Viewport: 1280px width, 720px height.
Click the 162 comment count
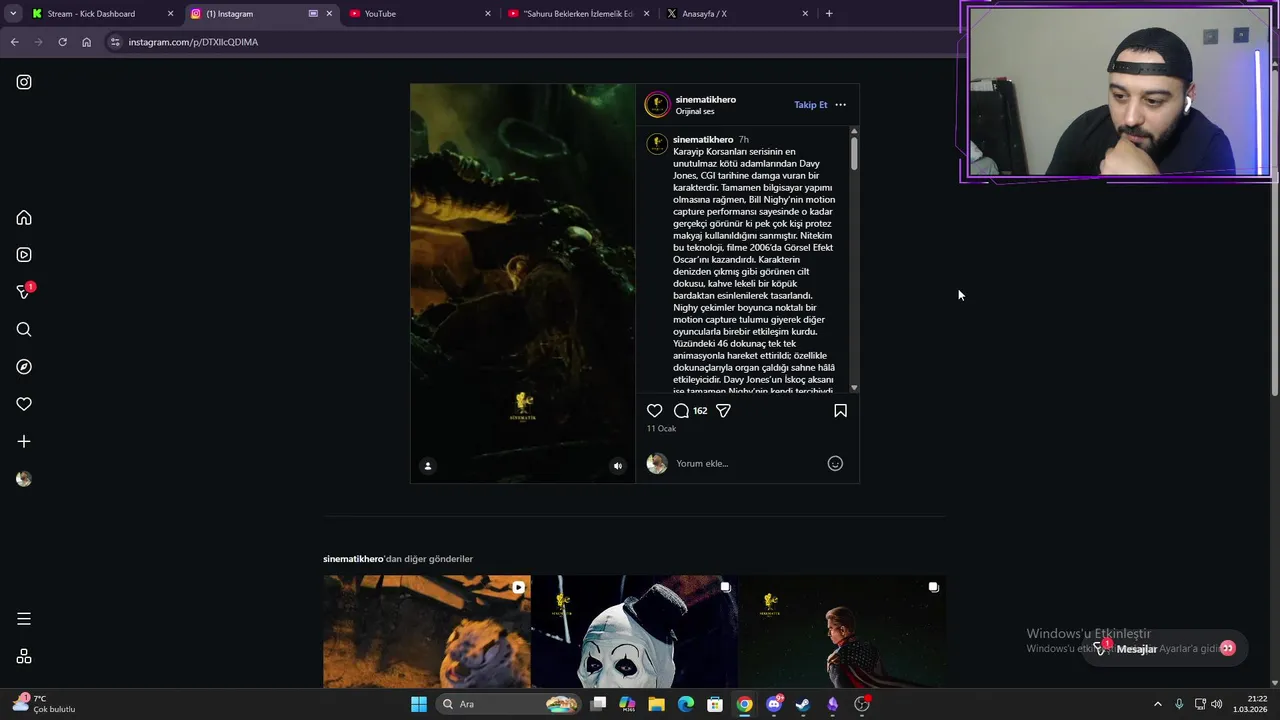700,411
